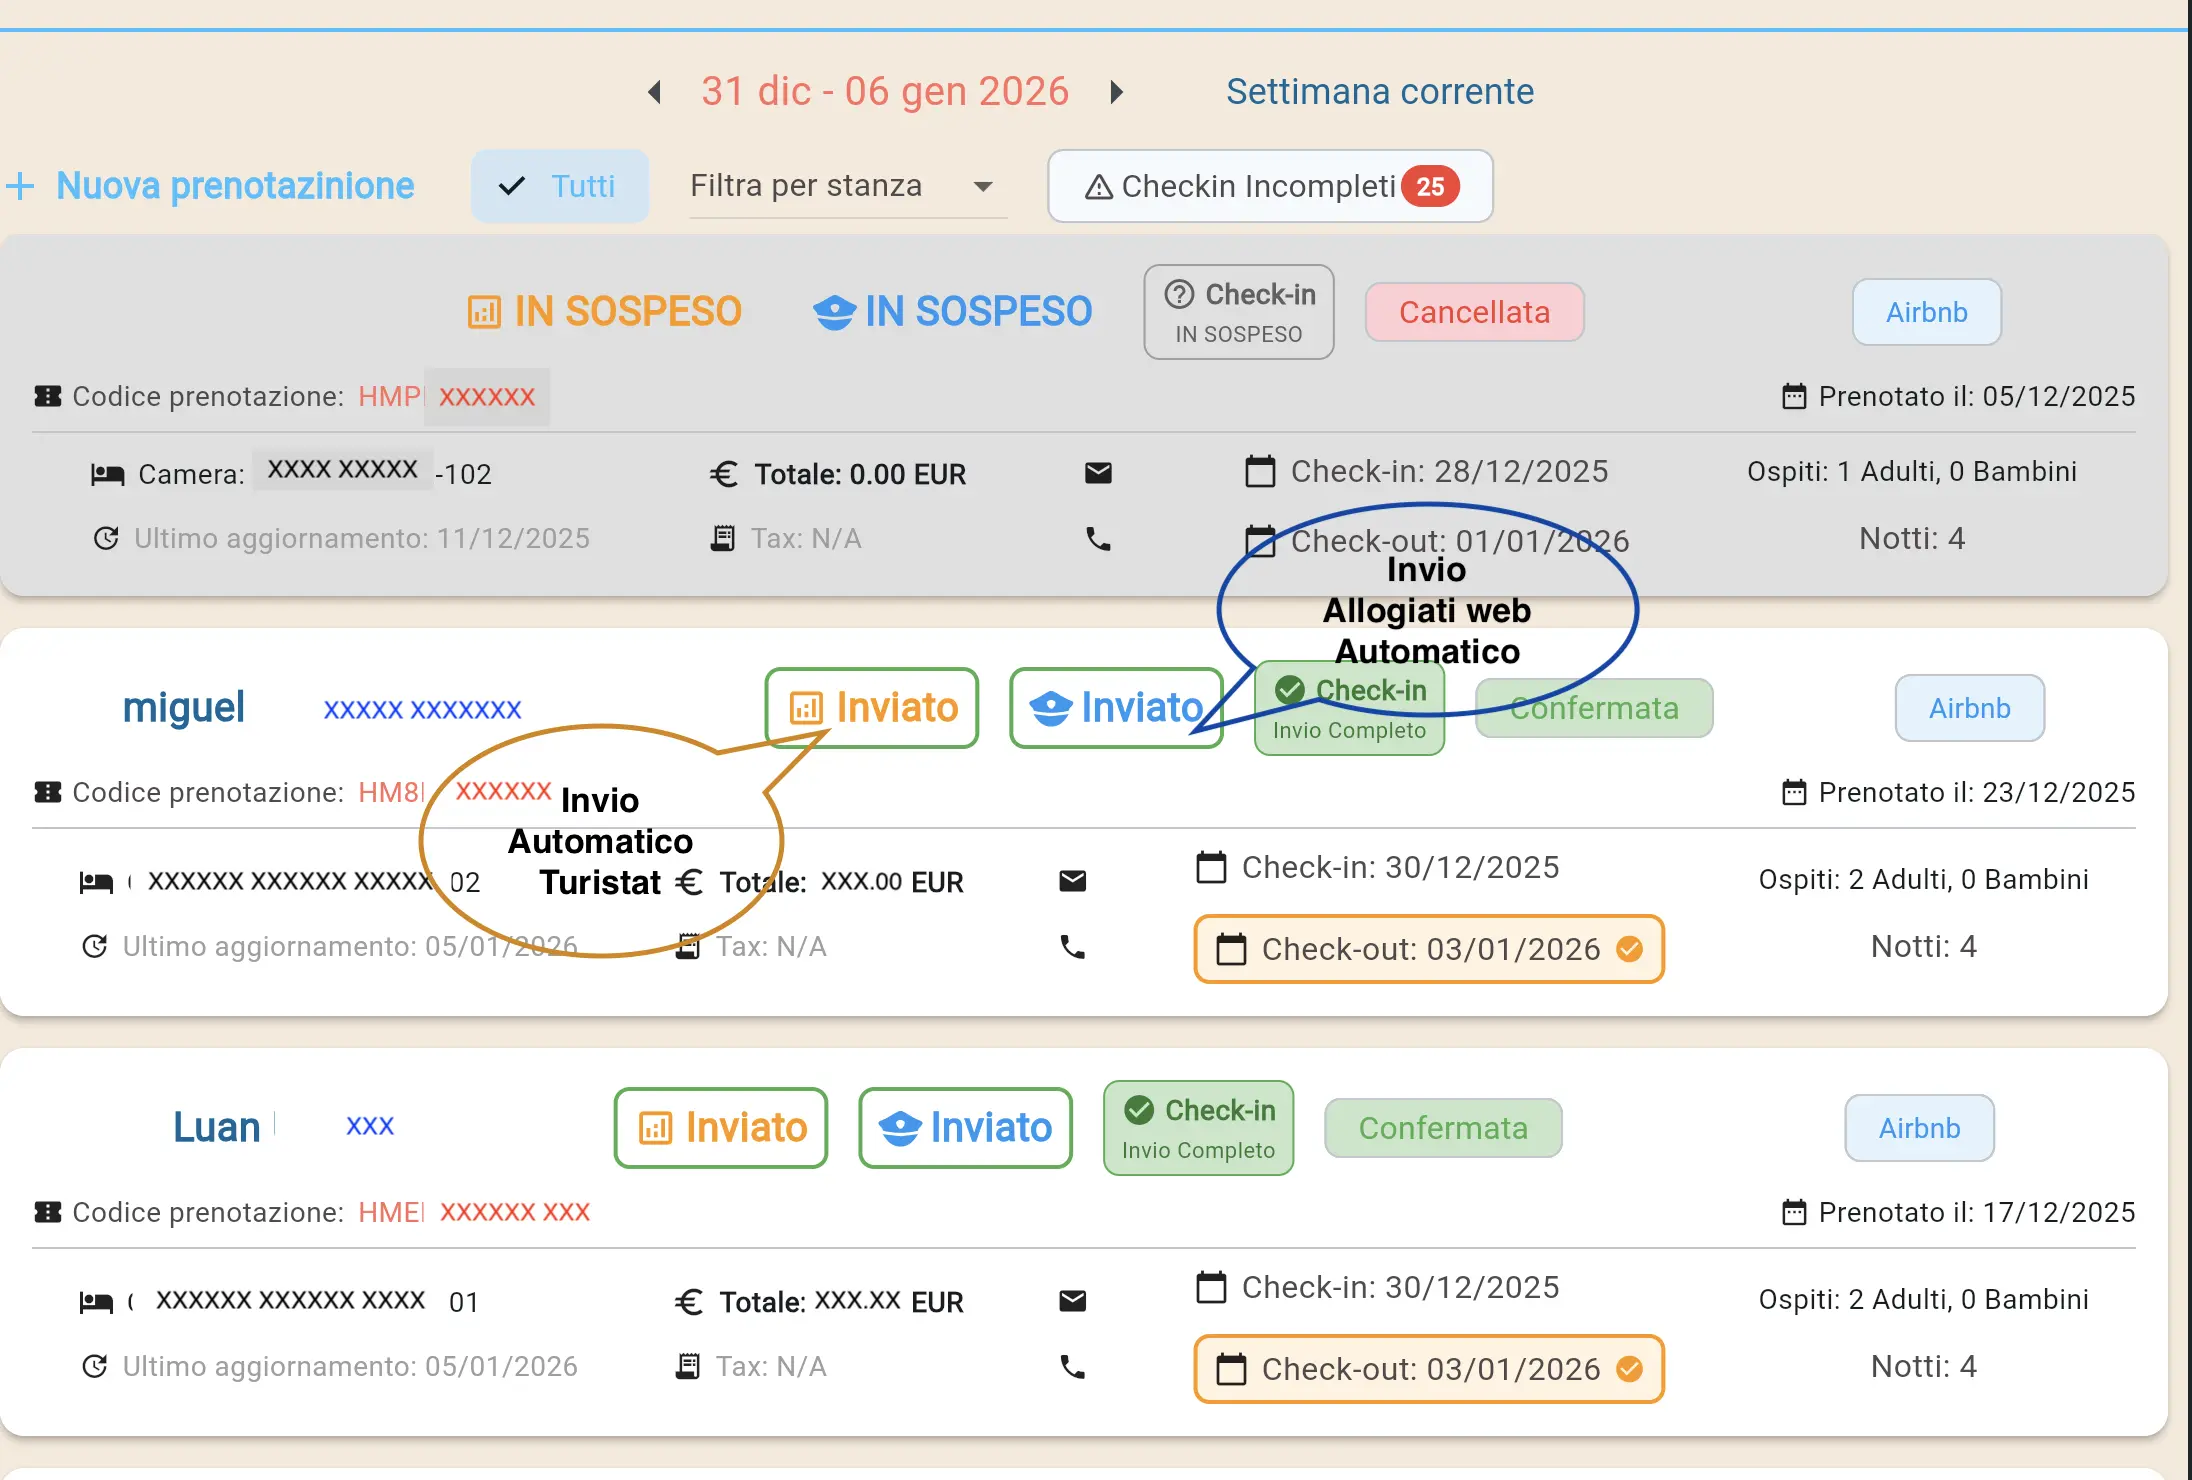Screen dimensions: 2192x1480
Task: Click the mail icon in the cancelled booking
Action: click(1098, 473)
